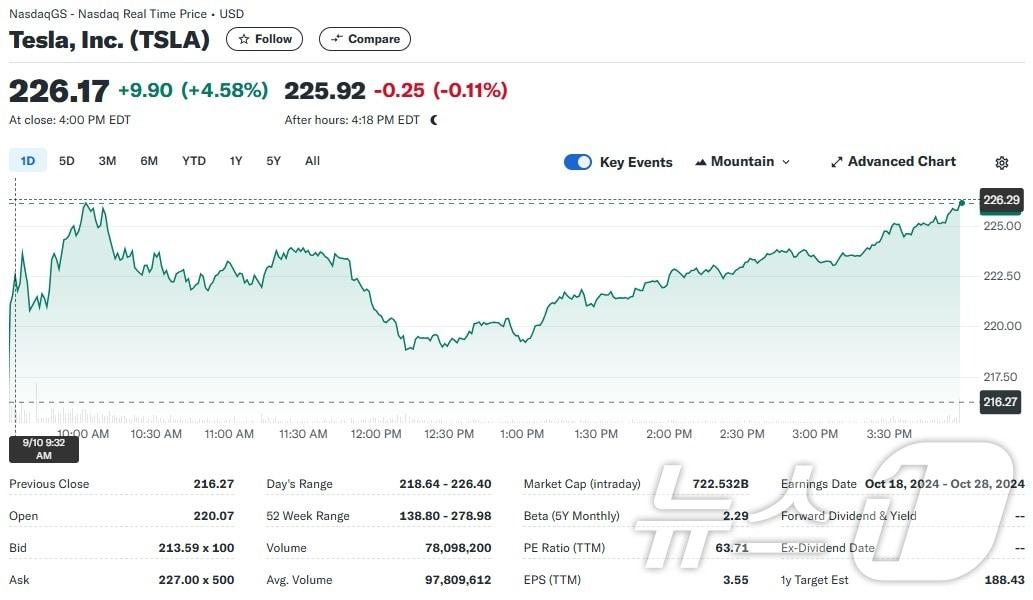
Task: Click the chart settings gear icon
Action: 1002,163
